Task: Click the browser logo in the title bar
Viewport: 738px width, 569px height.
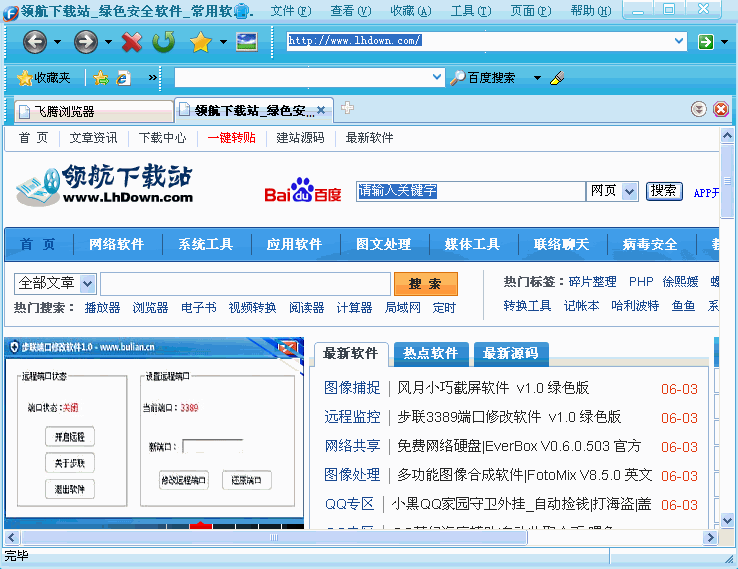Action: pyautogui.click(x=10, y=12)
